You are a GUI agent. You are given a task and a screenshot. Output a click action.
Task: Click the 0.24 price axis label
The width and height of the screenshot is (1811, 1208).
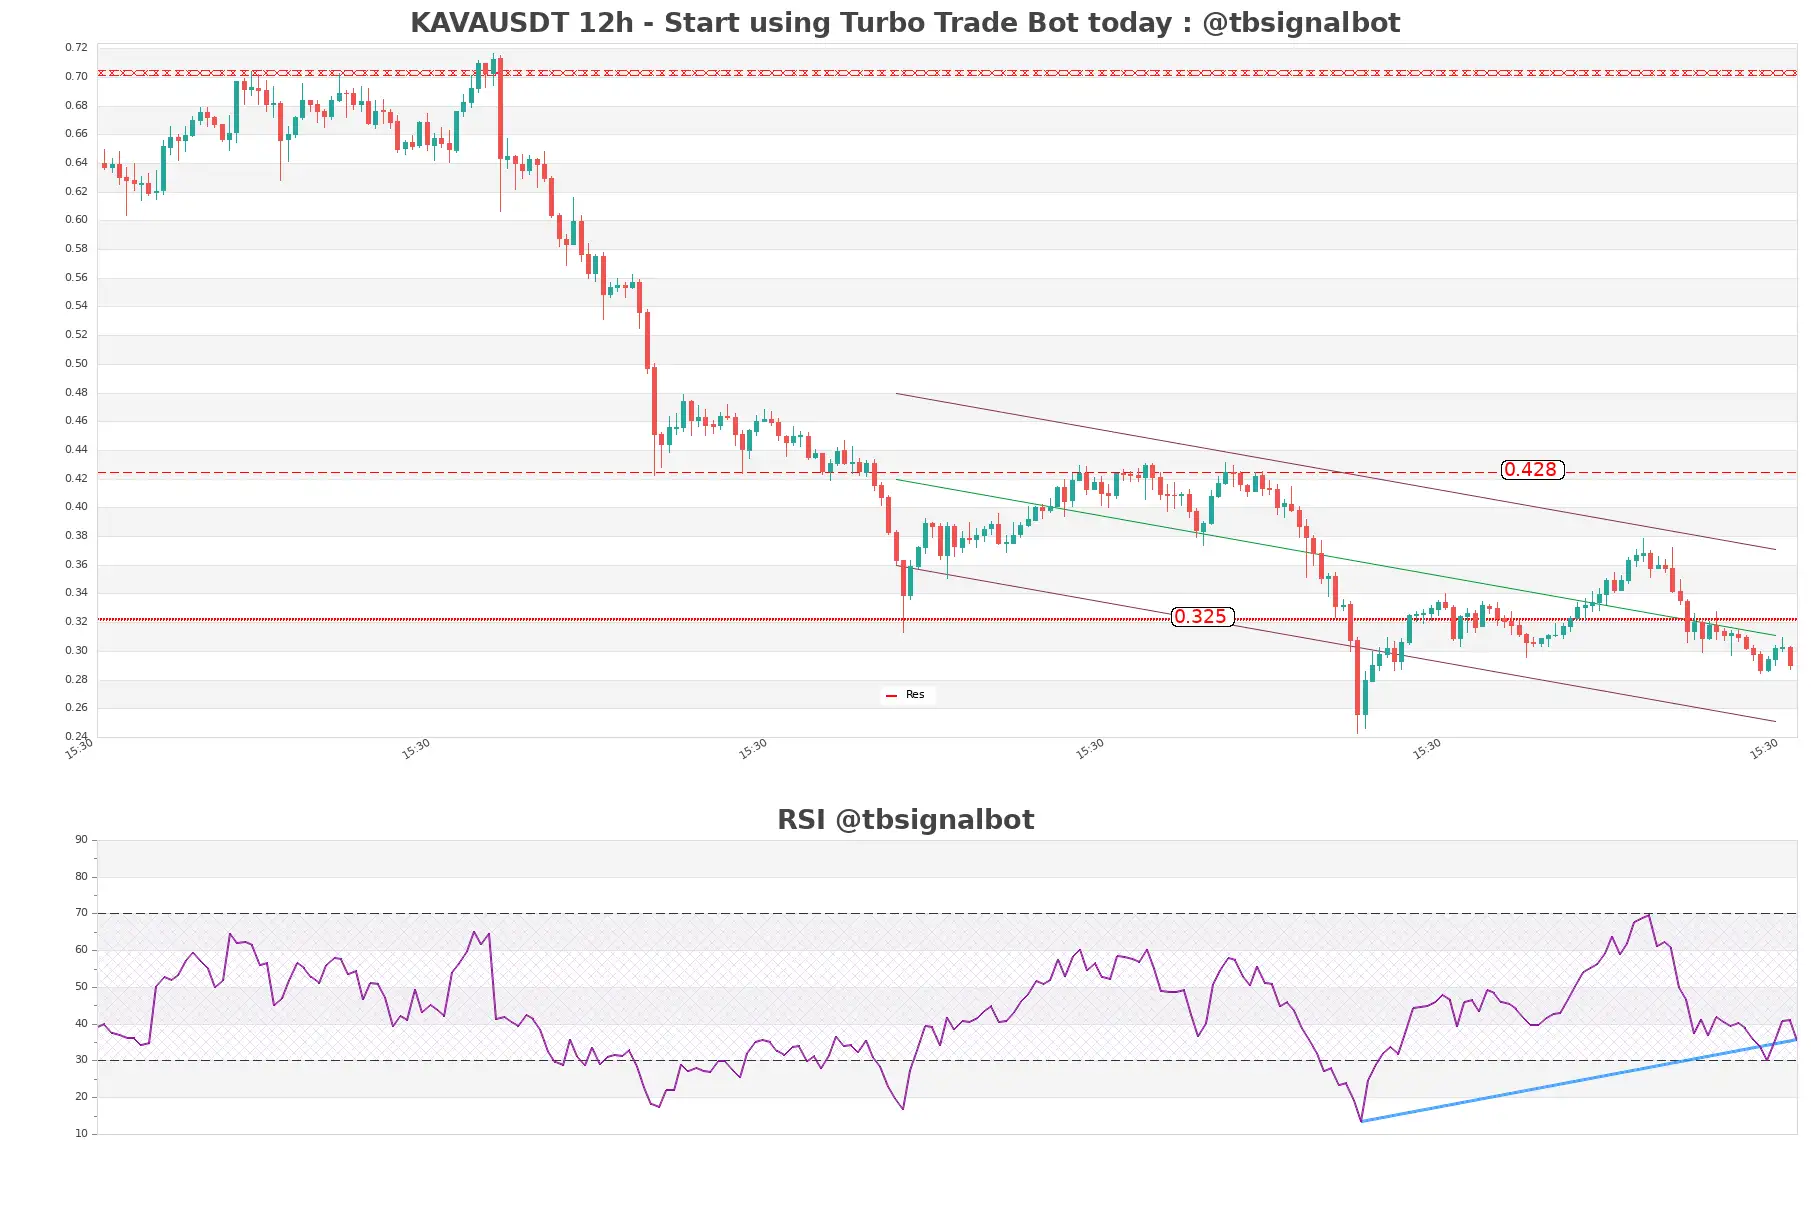[x=76, y=736]
